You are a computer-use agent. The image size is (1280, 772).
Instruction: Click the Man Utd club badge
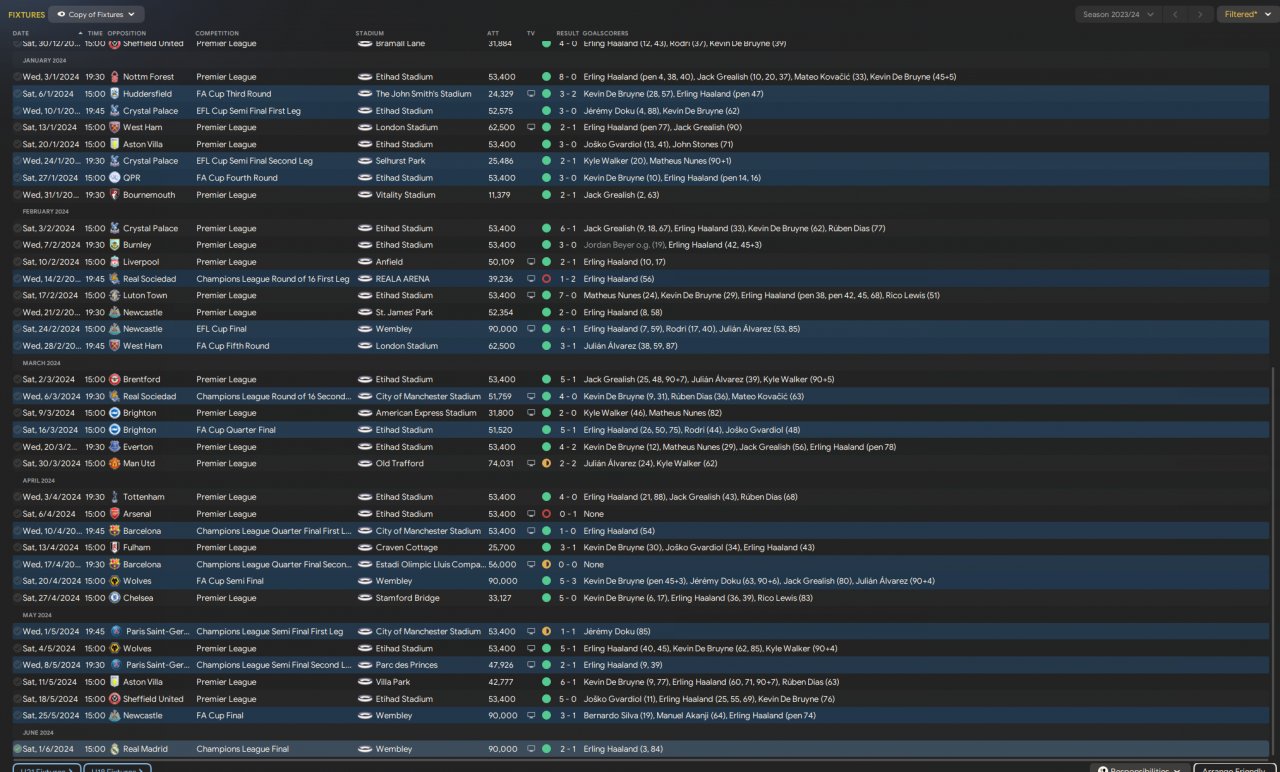[115, 464]
